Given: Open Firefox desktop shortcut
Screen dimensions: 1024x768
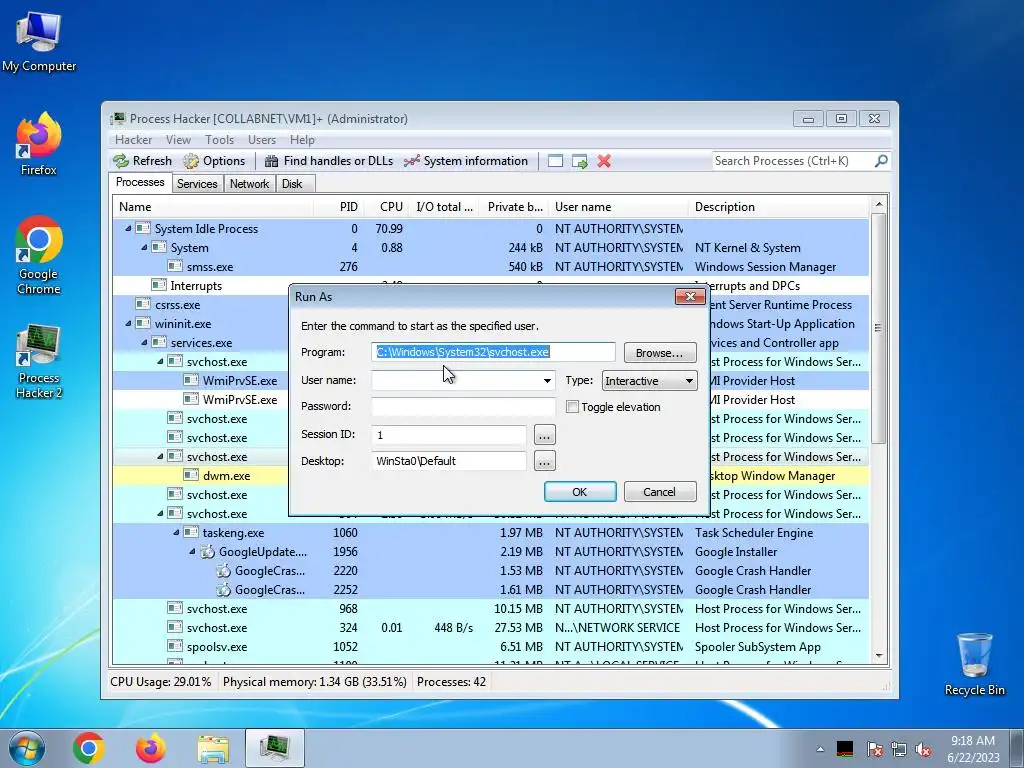Looking at the screenshot, I should [x=39, y=144].
